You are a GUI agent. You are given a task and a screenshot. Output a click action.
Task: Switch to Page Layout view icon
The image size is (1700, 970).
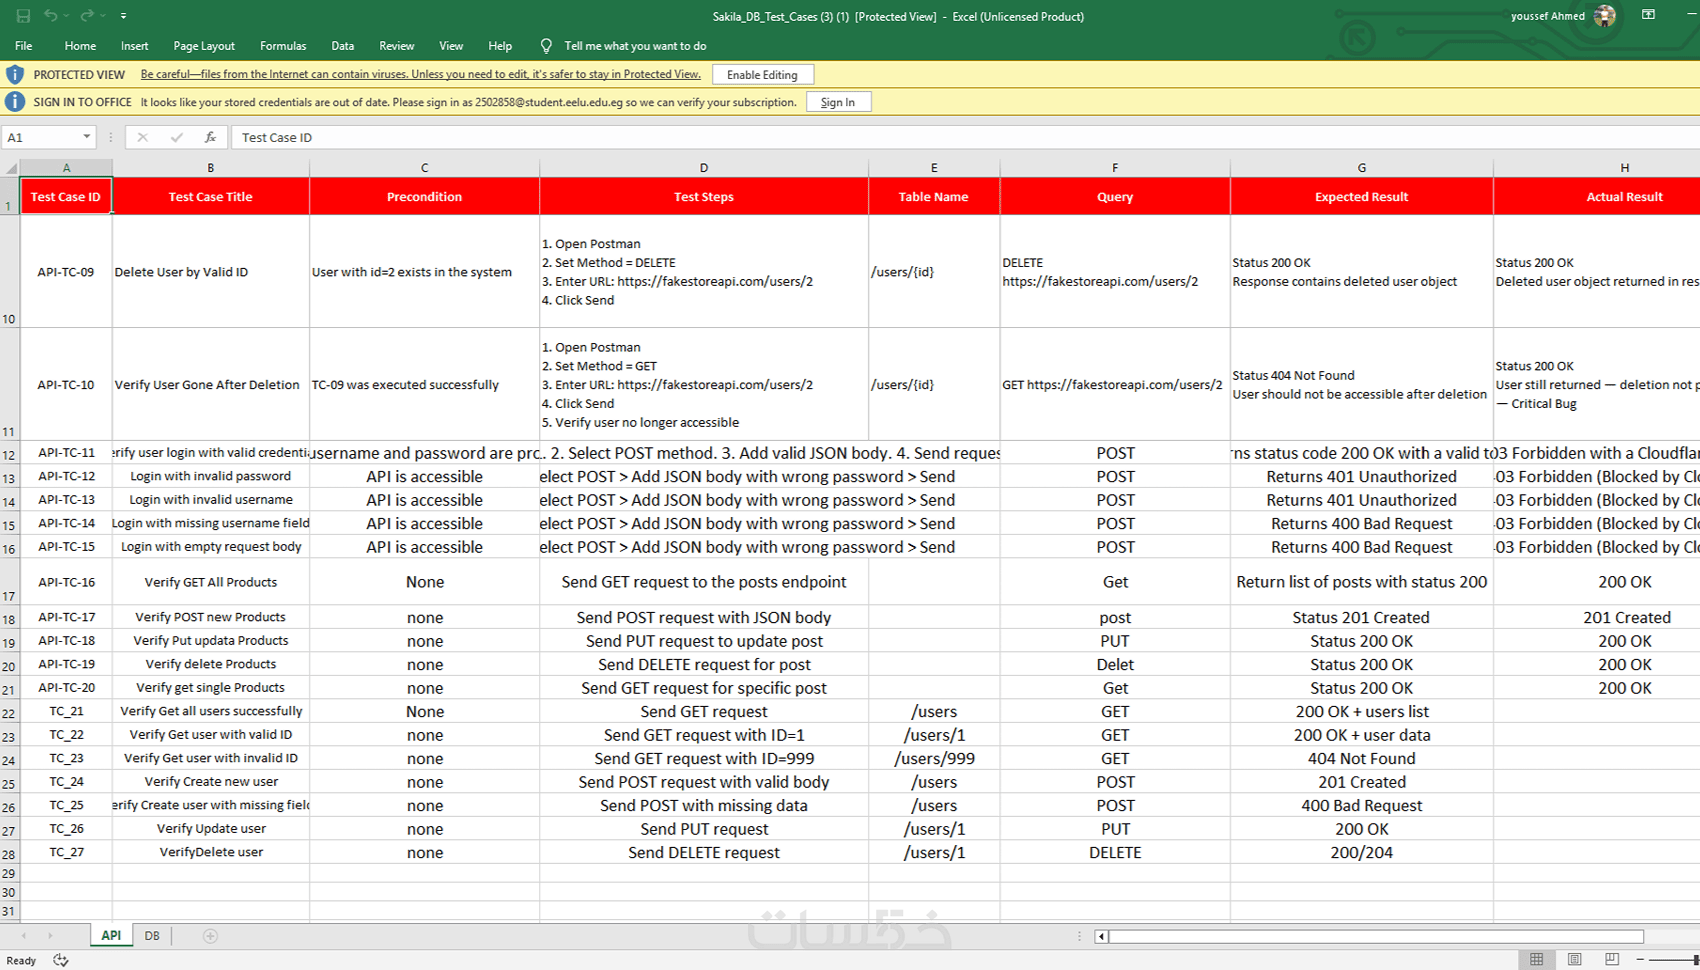click(x=1574, y=959)
